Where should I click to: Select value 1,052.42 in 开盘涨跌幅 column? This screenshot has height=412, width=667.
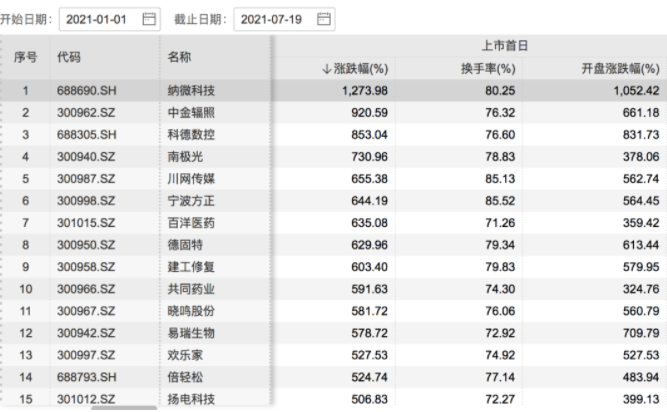point(636,91)
